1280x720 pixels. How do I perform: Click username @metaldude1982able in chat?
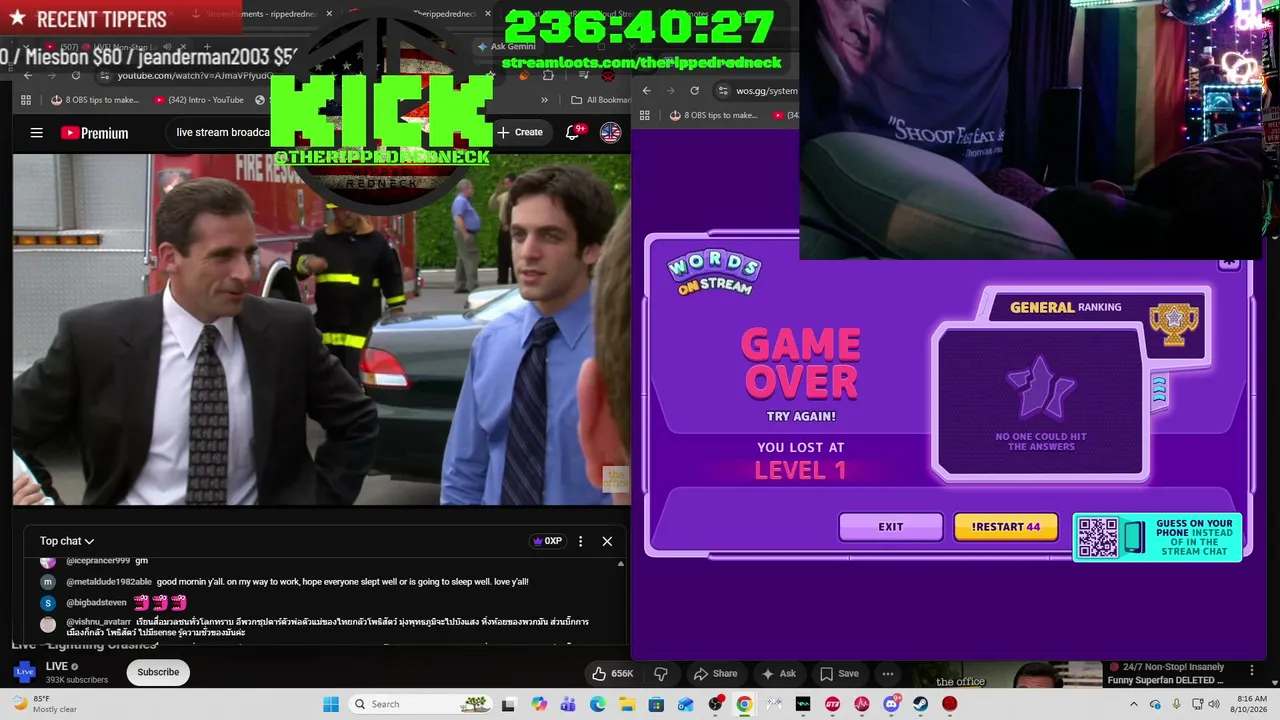109,582
